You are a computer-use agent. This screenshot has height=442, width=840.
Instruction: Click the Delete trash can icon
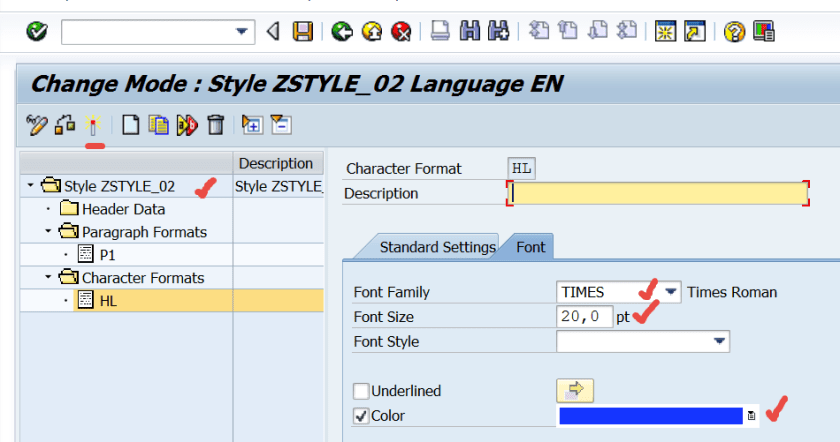pyautogui.click(x=215, y=125)
